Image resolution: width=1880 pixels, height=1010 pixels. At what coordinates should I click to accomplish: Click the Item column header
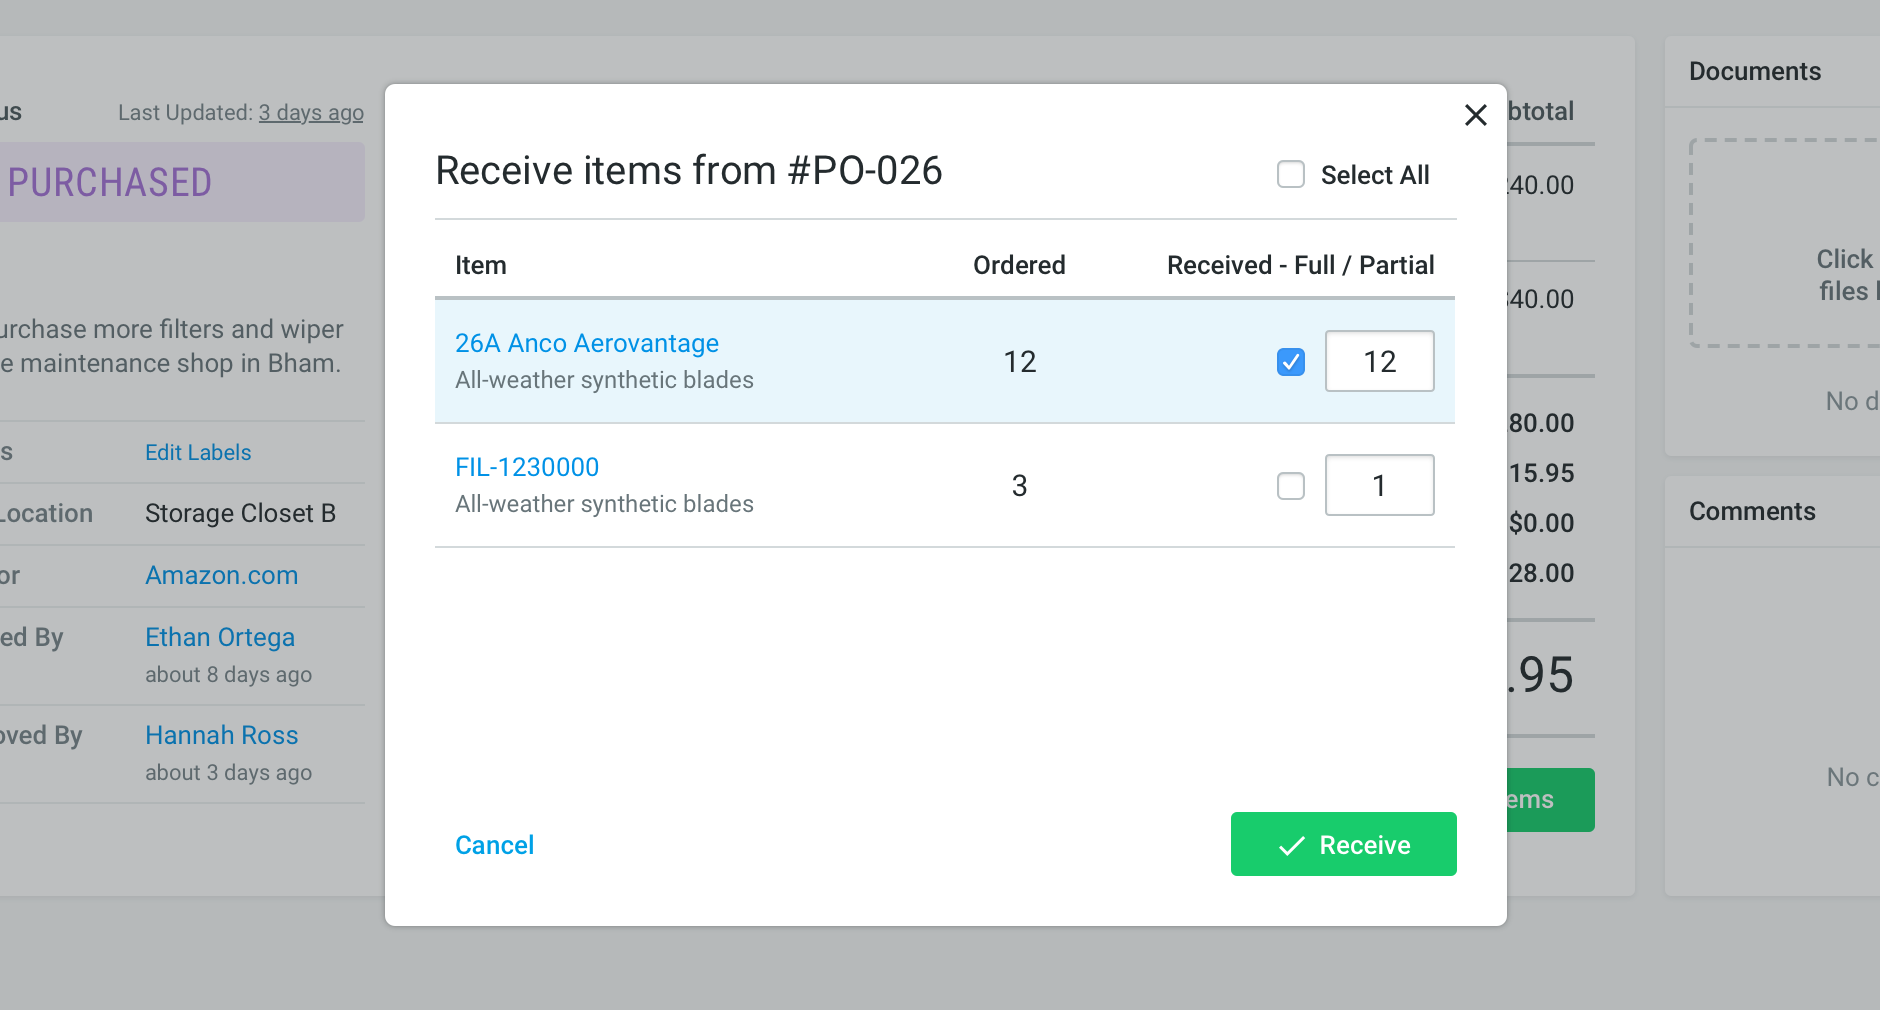tap(481, 265)
